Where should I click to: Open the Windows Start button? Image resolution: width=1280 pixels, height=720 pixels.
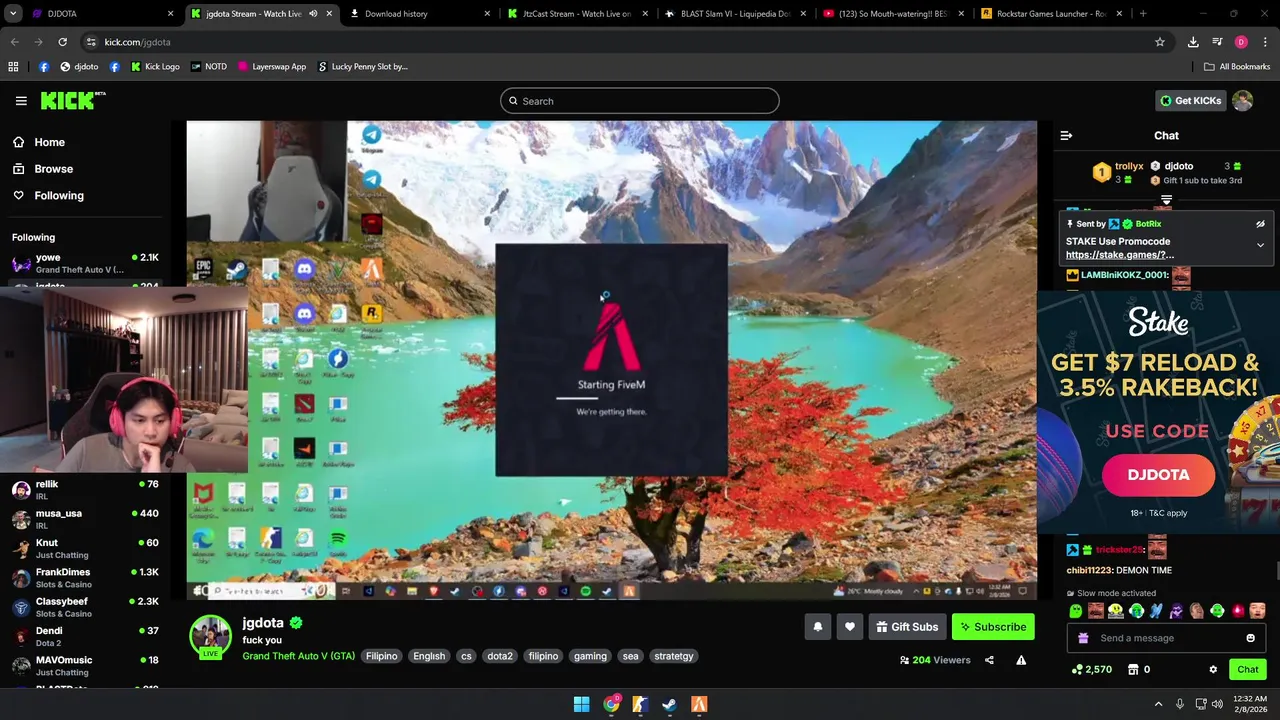point(581,704)
